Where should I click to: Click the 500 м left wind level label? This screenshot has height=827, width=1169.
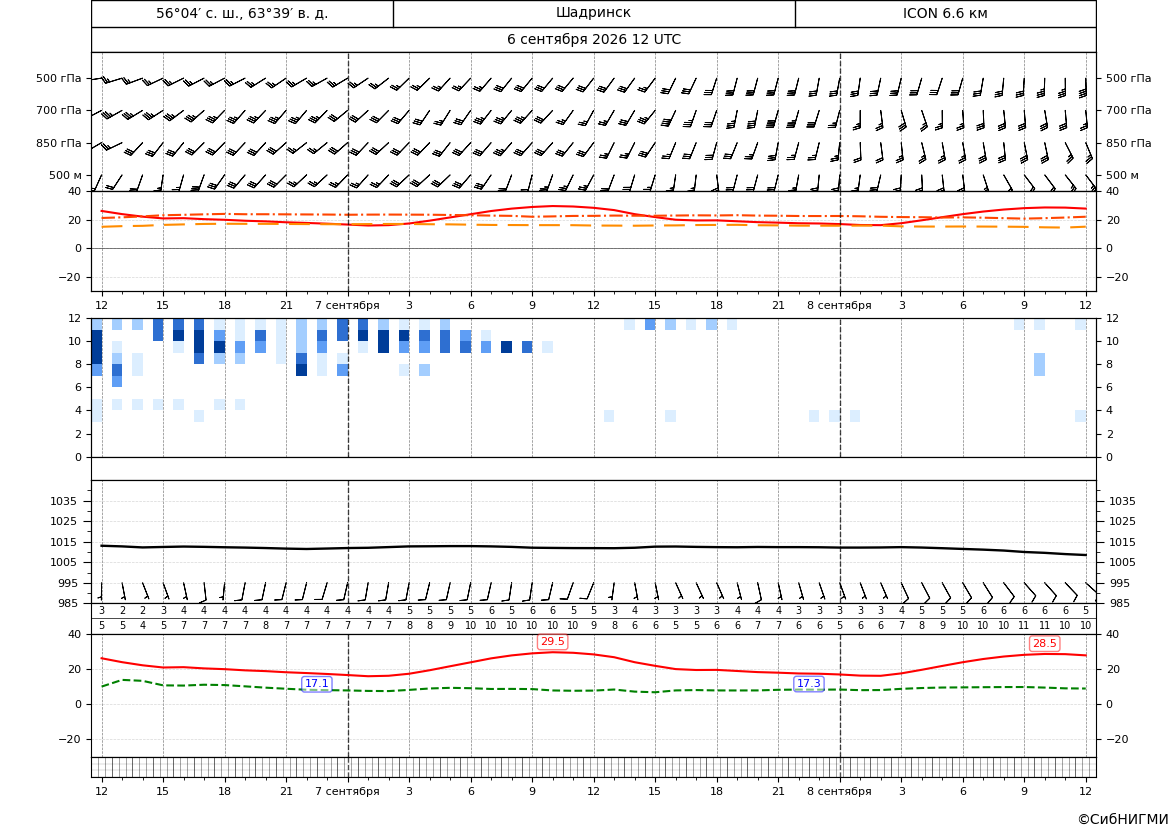pos(66,175)
